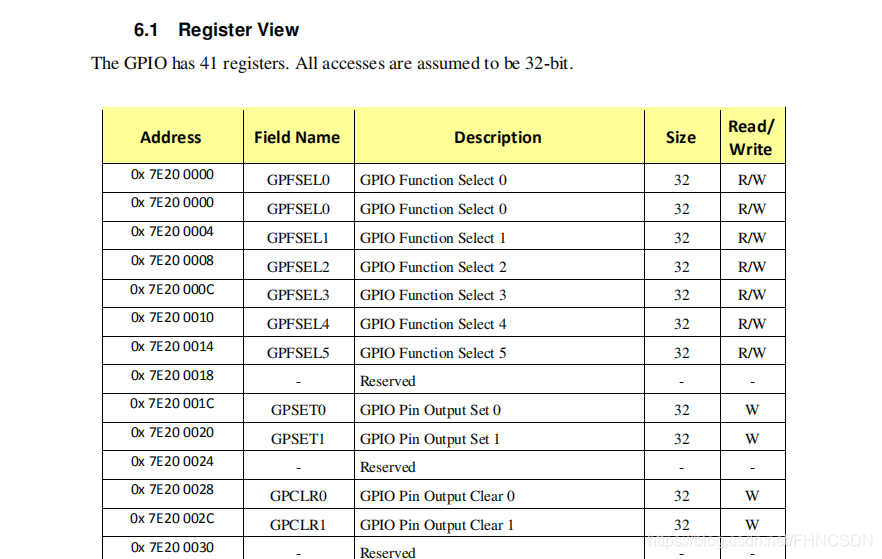Select field name "GPSET0"
This screenshot has height=559, width=882.
click(298, 410)
